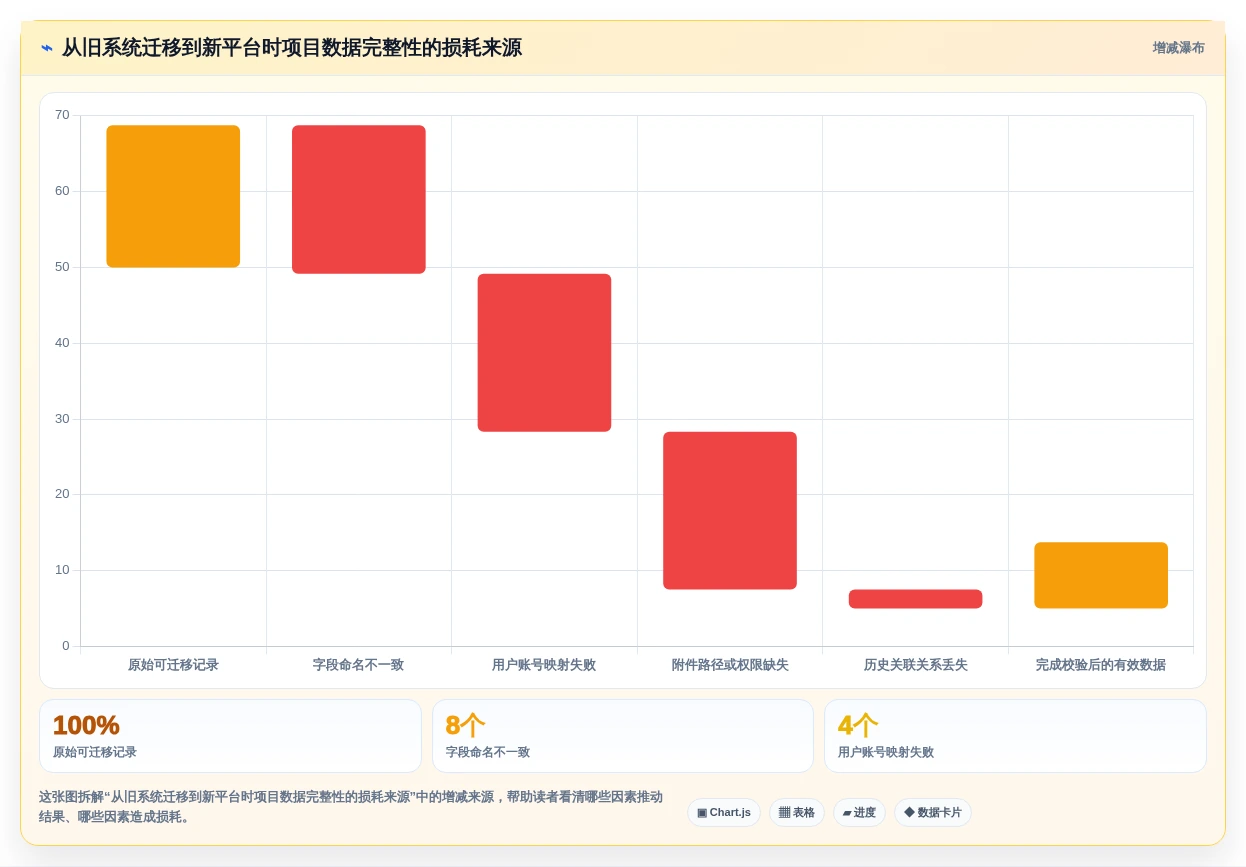
Task: Open the 4个 data card
Action: pos(1015,736)
